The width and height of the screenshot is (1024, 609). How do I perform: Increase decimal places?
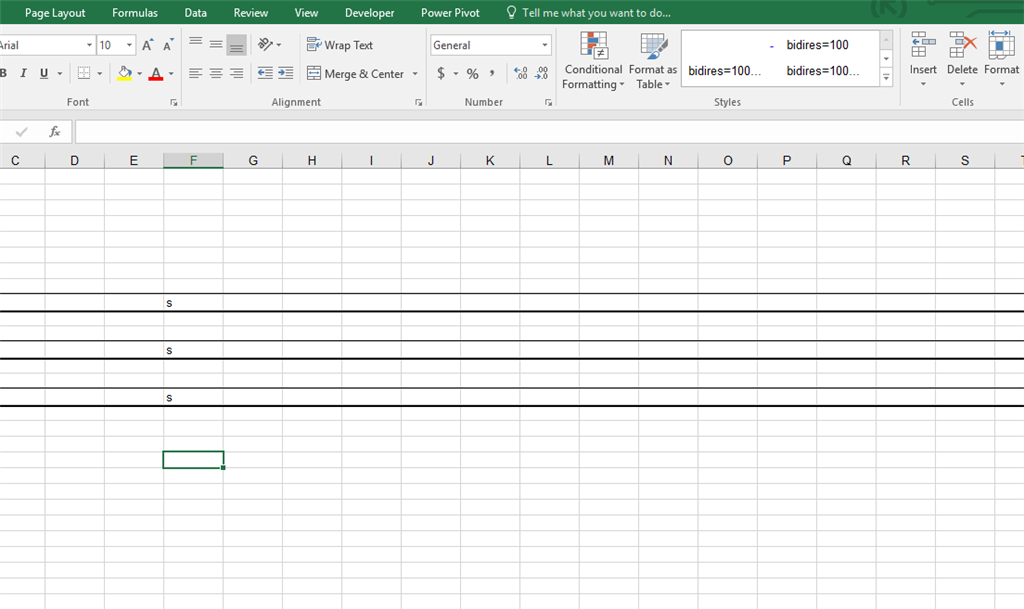click(x=520, y=74)
